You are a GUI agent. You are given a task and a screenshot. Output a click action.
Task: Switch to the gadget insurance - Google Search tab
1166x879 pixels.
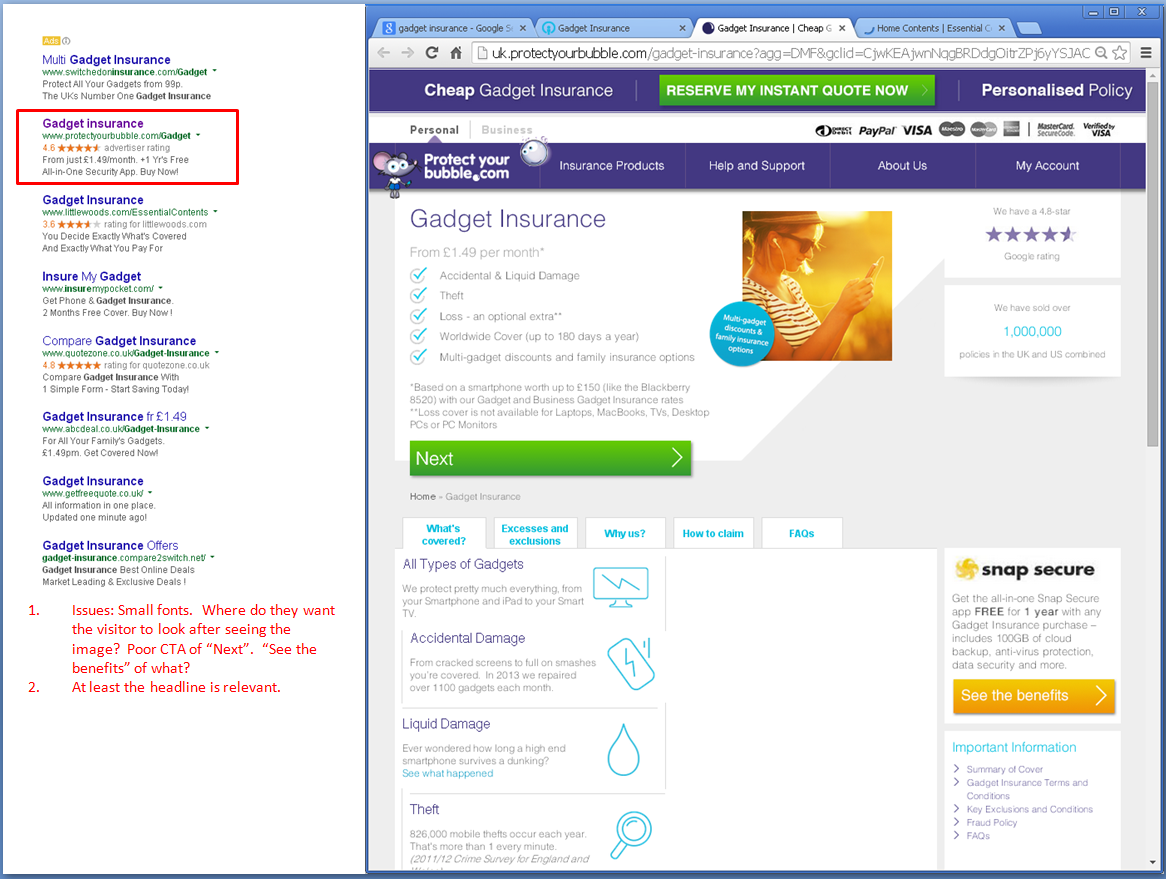(455, 28)
